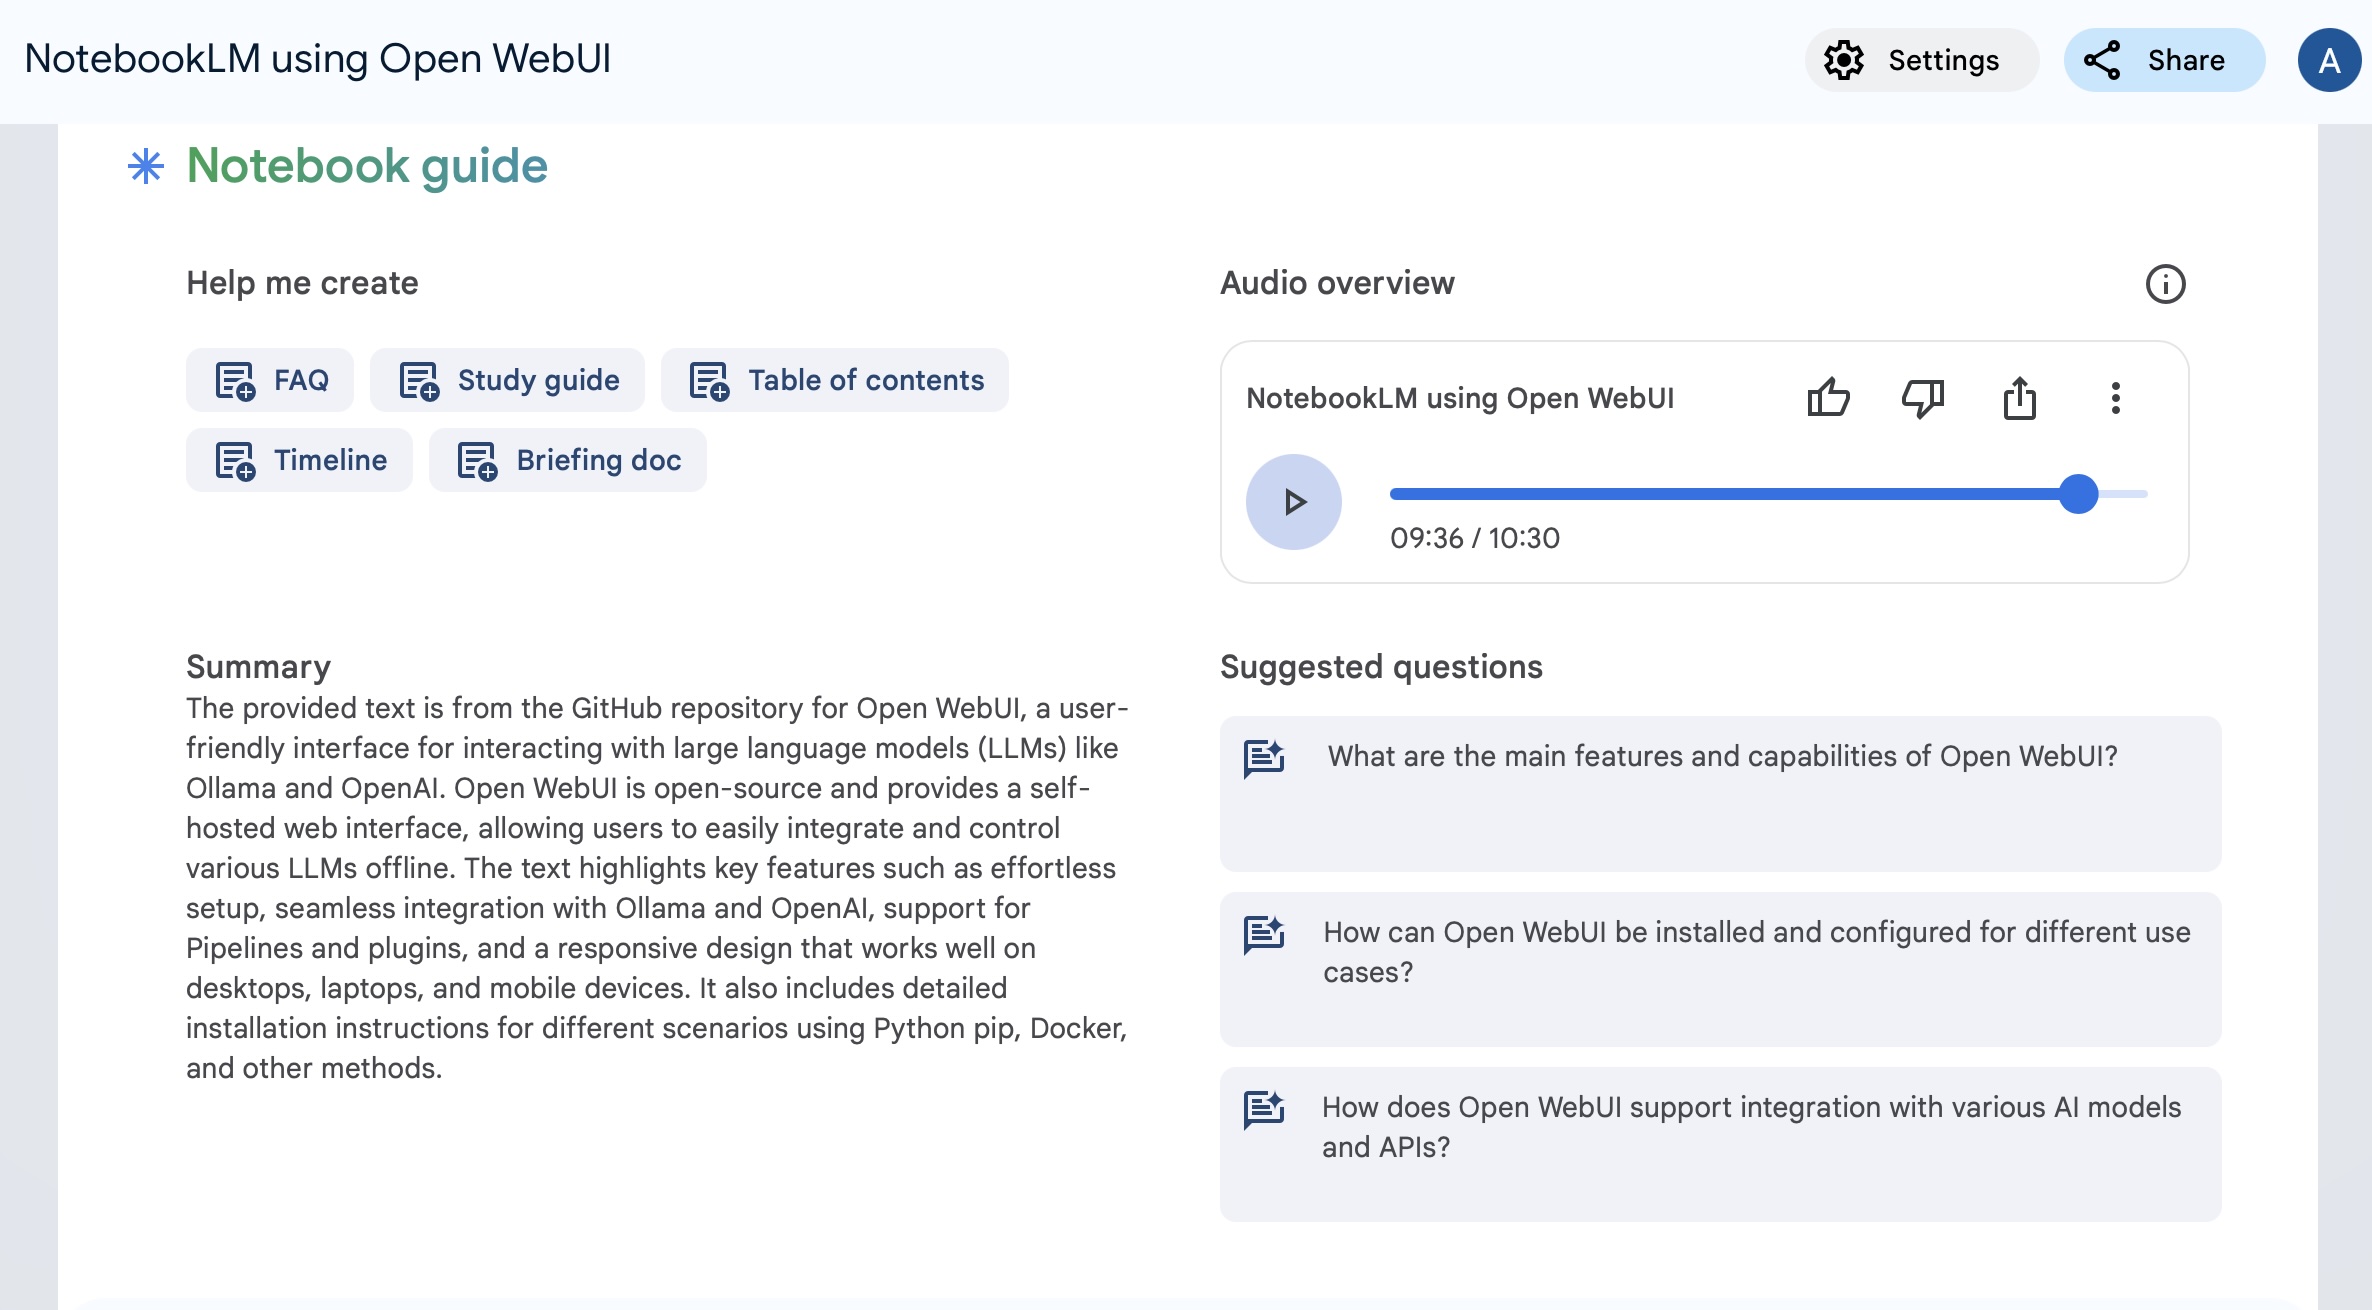Drag the audio playback progress slider
The height and width of the screenshot is (1310, 2372).
[2079, 494]
